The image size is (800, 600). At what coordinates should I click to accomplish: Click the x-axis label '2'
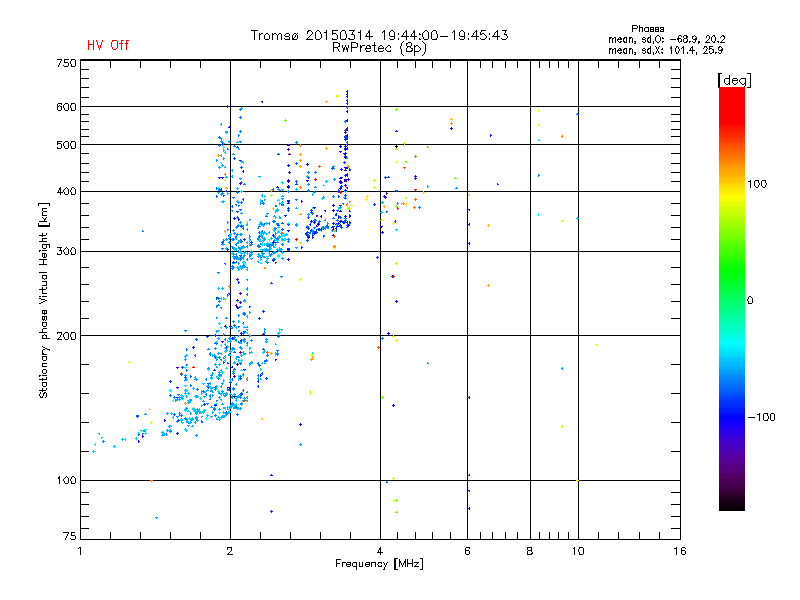pyautogui.click(x=230, y=551)
